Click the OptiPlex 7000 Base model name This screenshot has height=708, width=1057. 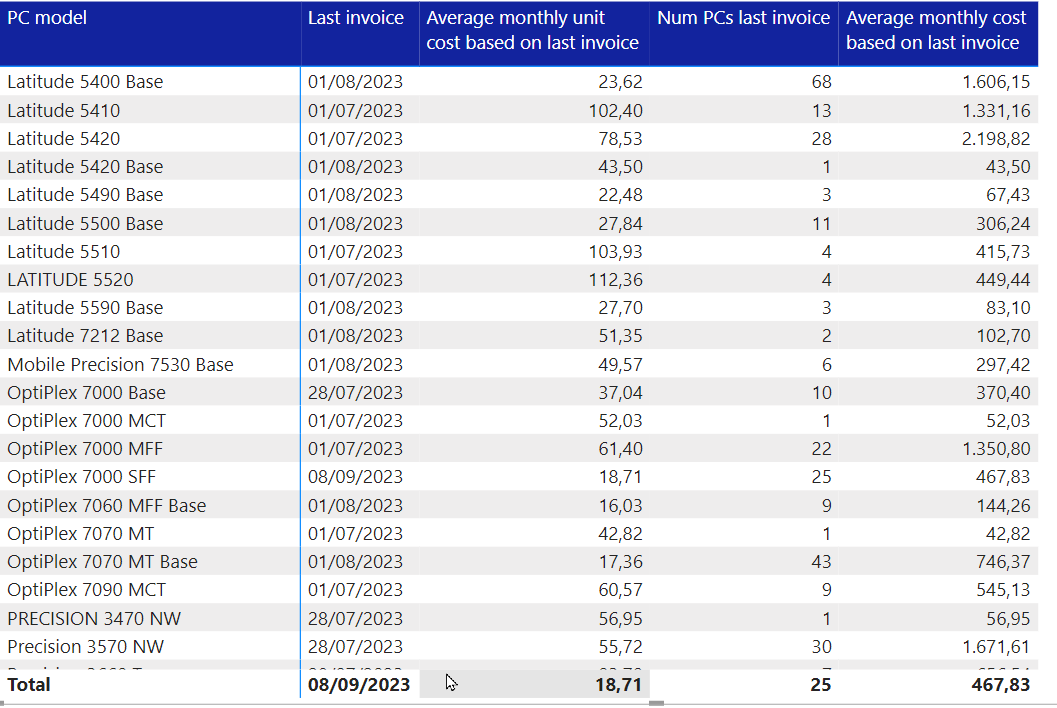(x=87, y=392)
